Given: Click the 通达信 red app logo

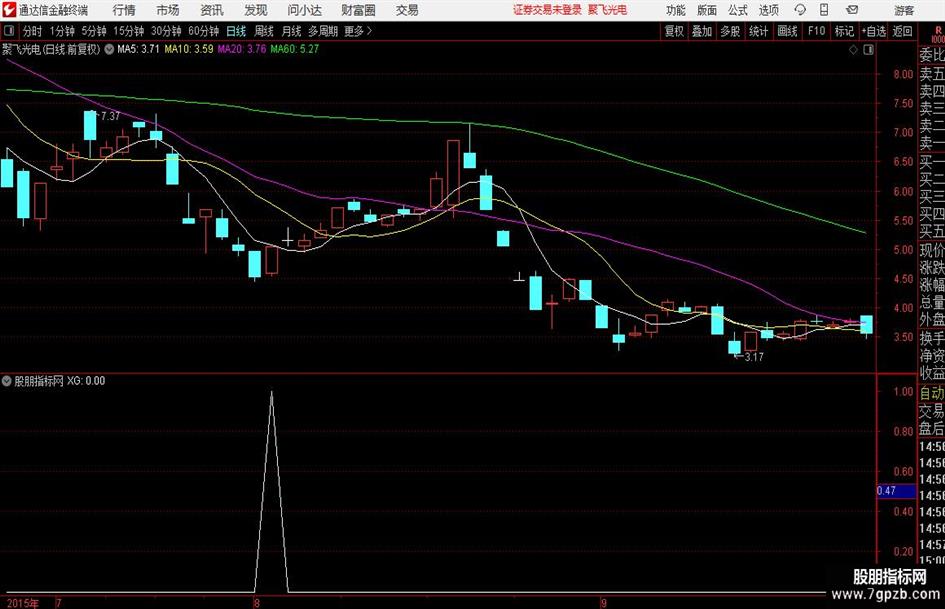Looking at the screenshot, I should pos(8,10).
